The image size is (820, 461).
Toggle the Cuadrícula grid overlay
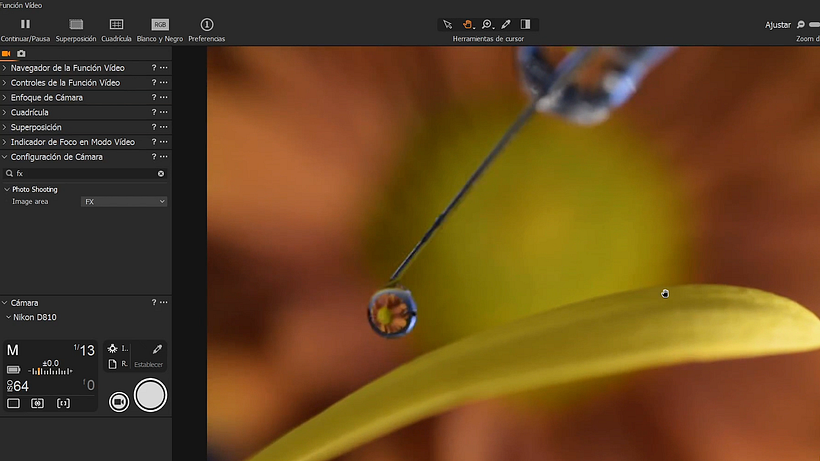coord(116,24)
